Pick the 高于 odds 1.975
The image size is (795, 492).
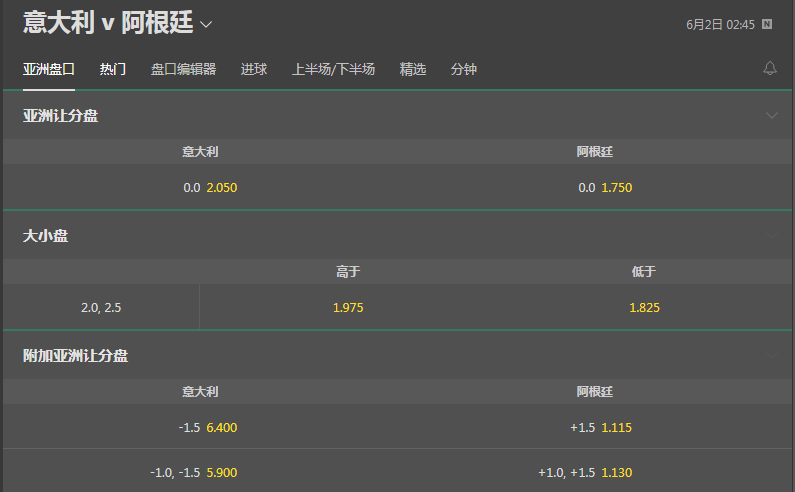[348, 307]
